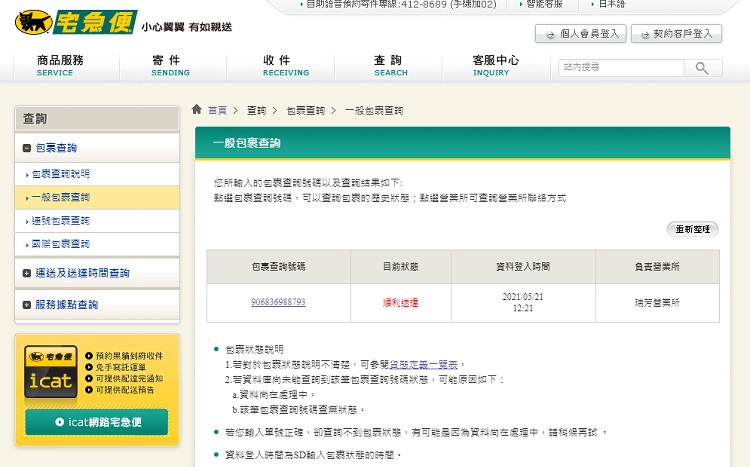The height and width of the screenshot is (467, 750).
Task: Click the 順利送達 status text
Action: point(400,302)
